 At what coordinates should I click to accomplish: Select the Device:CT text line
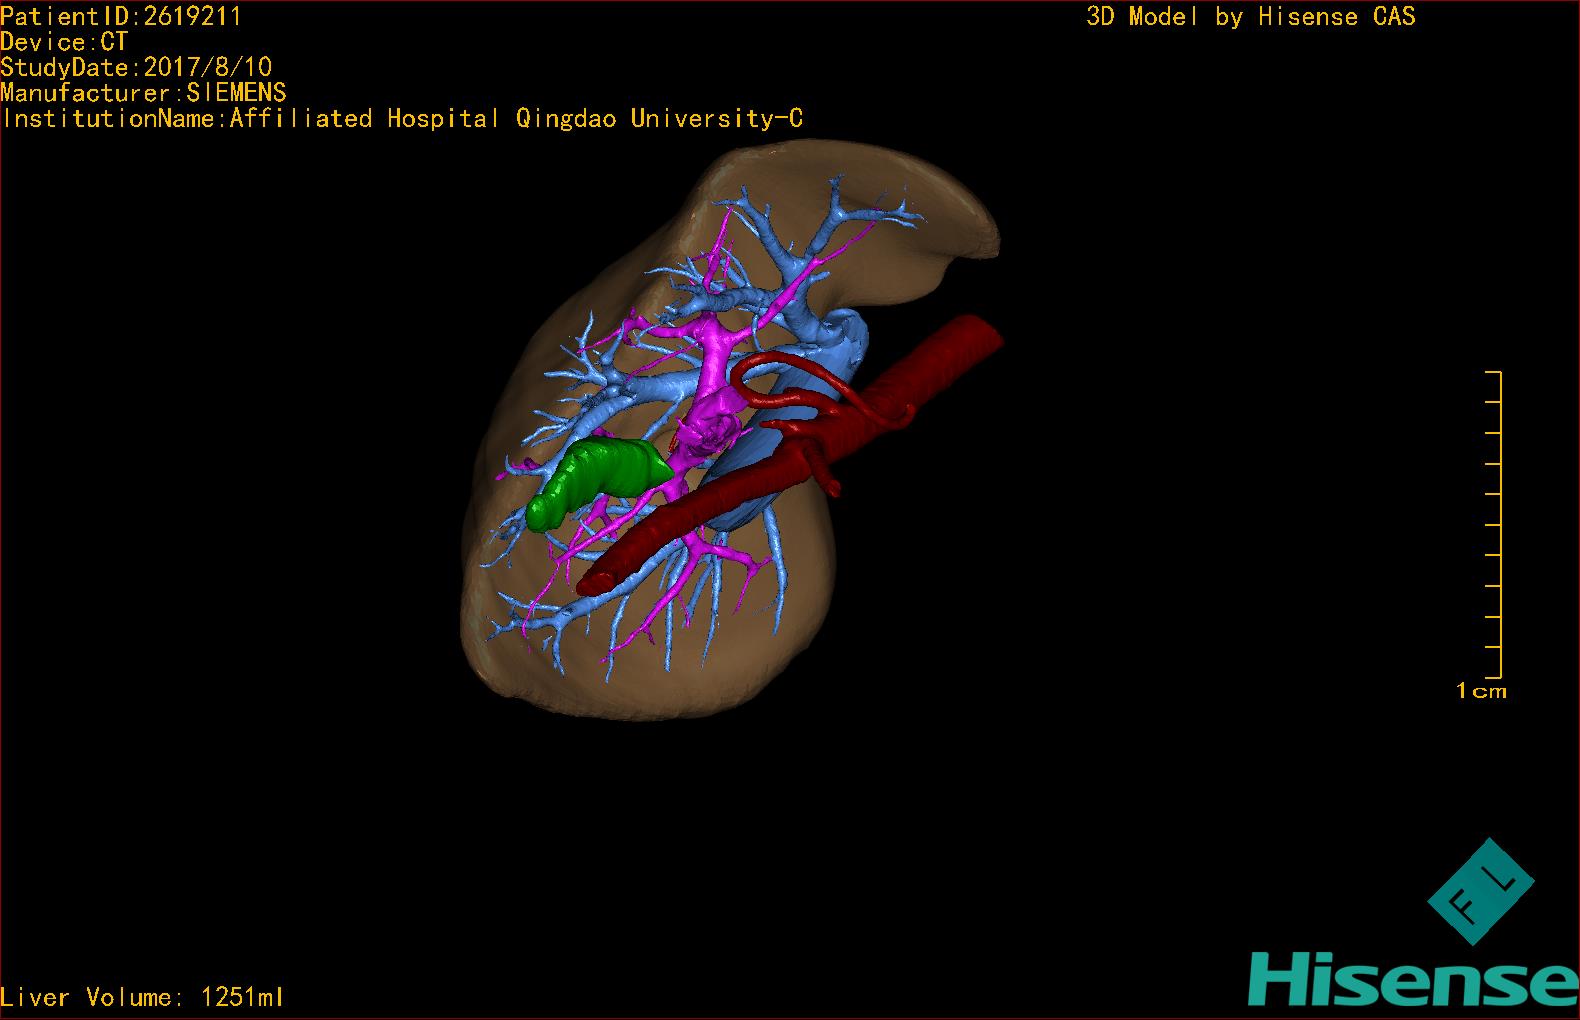(x=64, y=42)
